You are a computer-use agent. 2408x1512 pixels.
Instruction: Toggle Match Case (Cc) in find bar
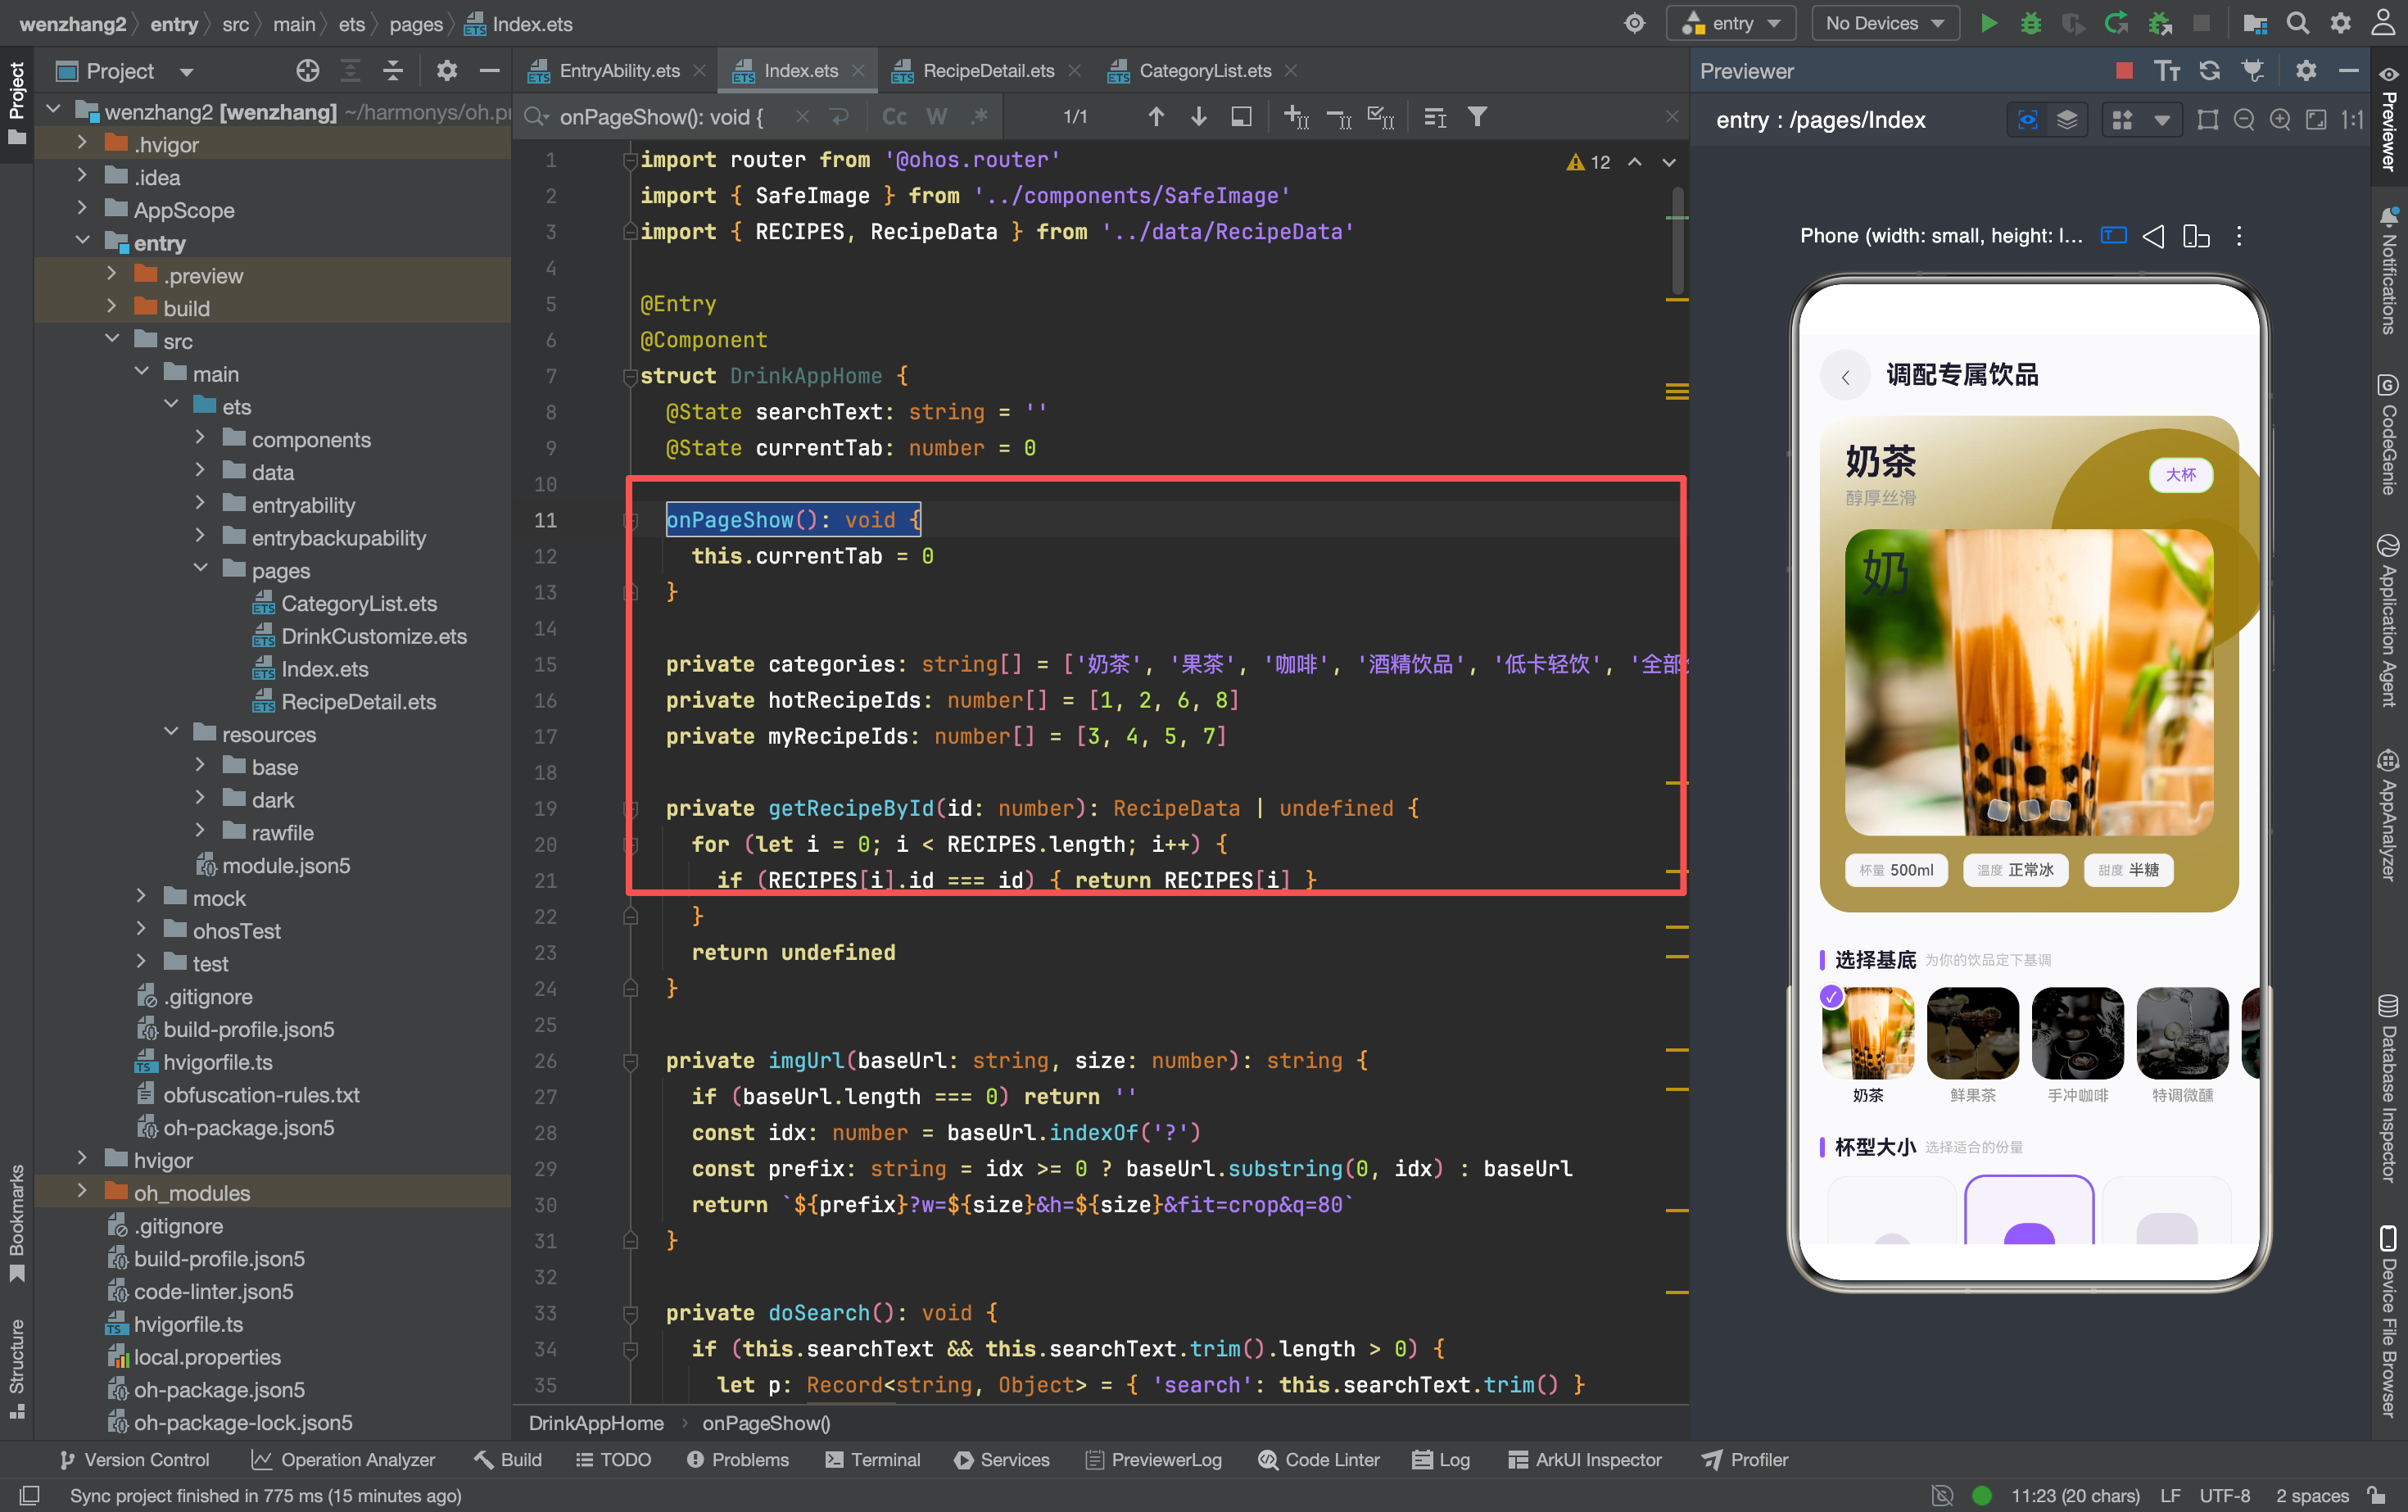point(895,117)
